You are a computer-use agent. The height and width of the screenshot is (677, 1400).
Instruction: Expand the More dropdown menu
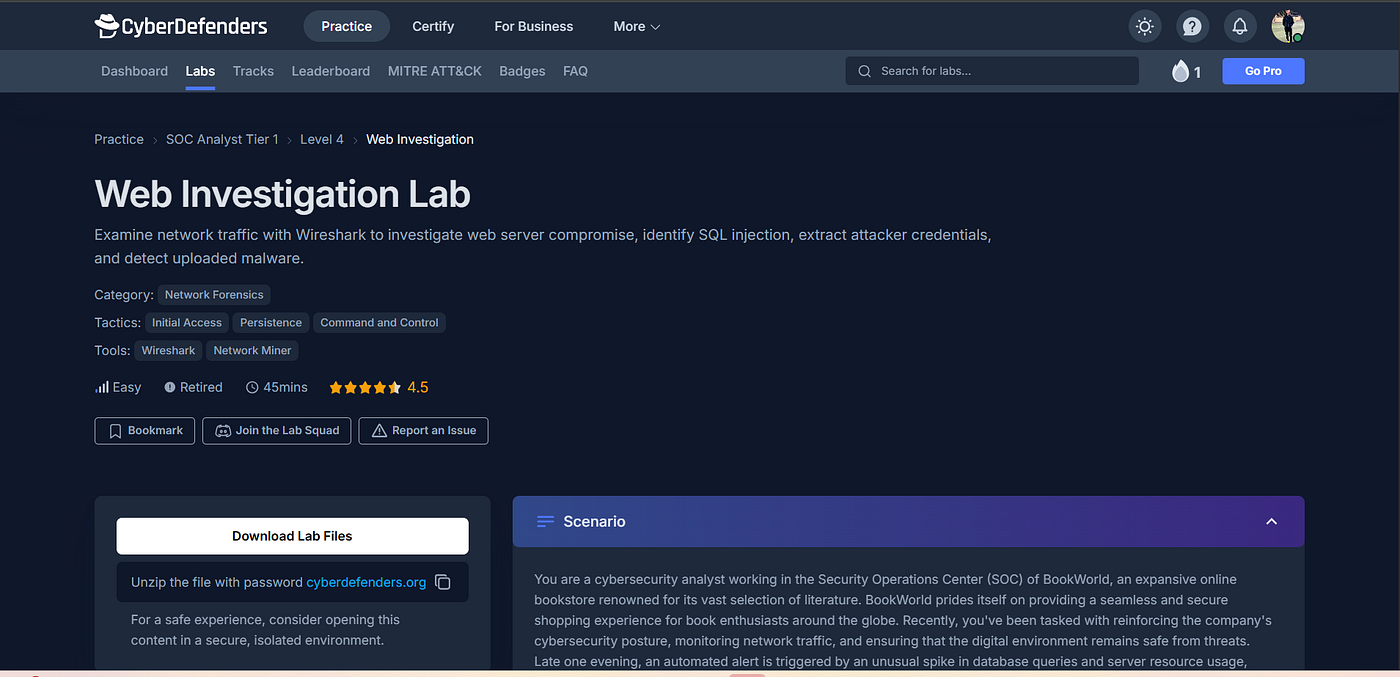(x=637, y=27)
